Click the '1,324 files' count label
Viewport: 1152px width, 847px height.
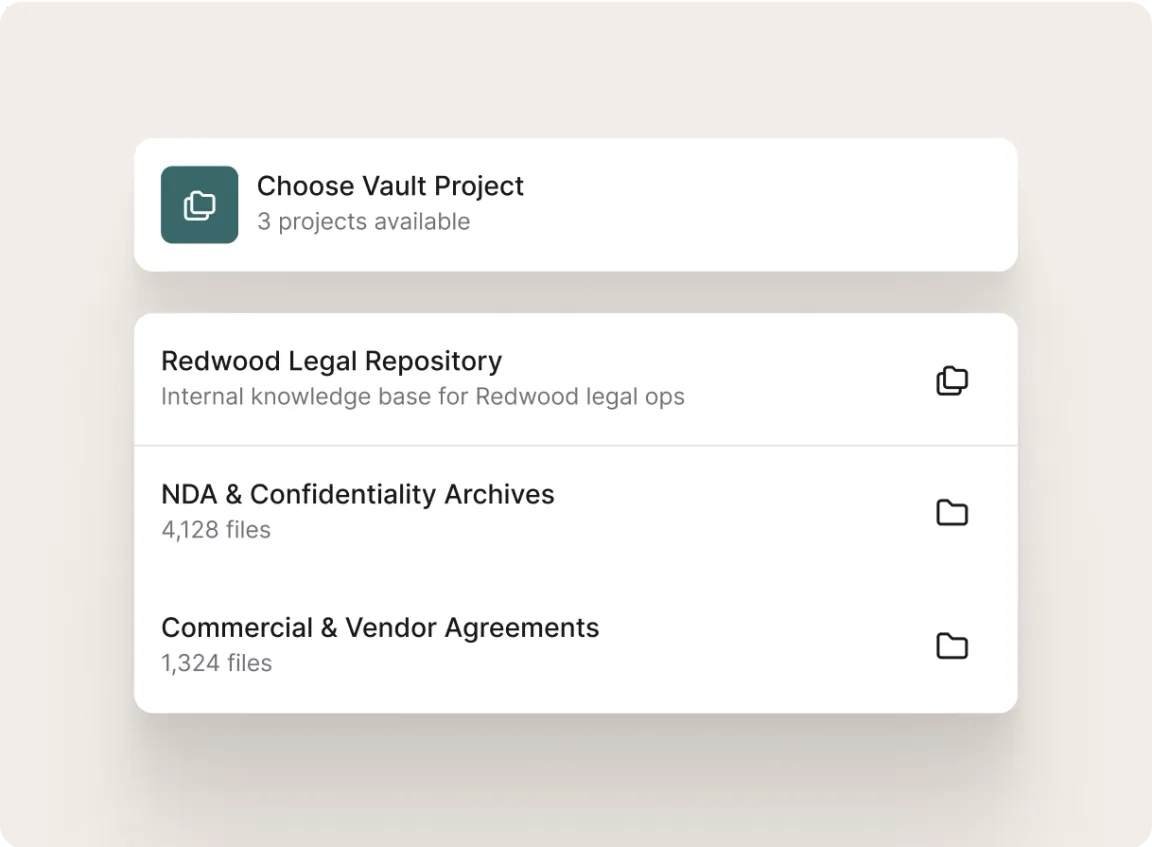click(x=216, y=663)
